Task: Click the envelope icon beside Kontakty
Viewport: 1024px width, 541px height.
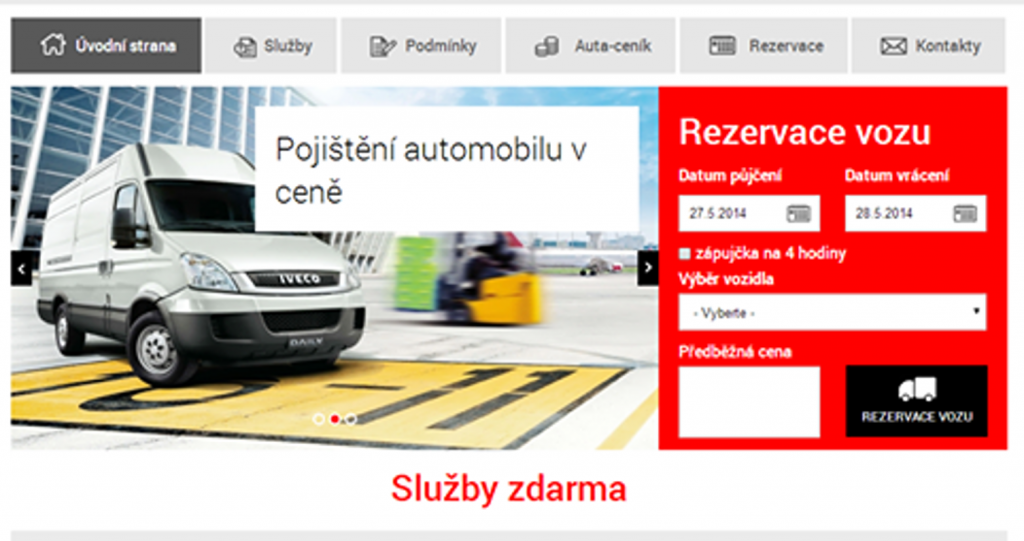Action: coord(893,46)
